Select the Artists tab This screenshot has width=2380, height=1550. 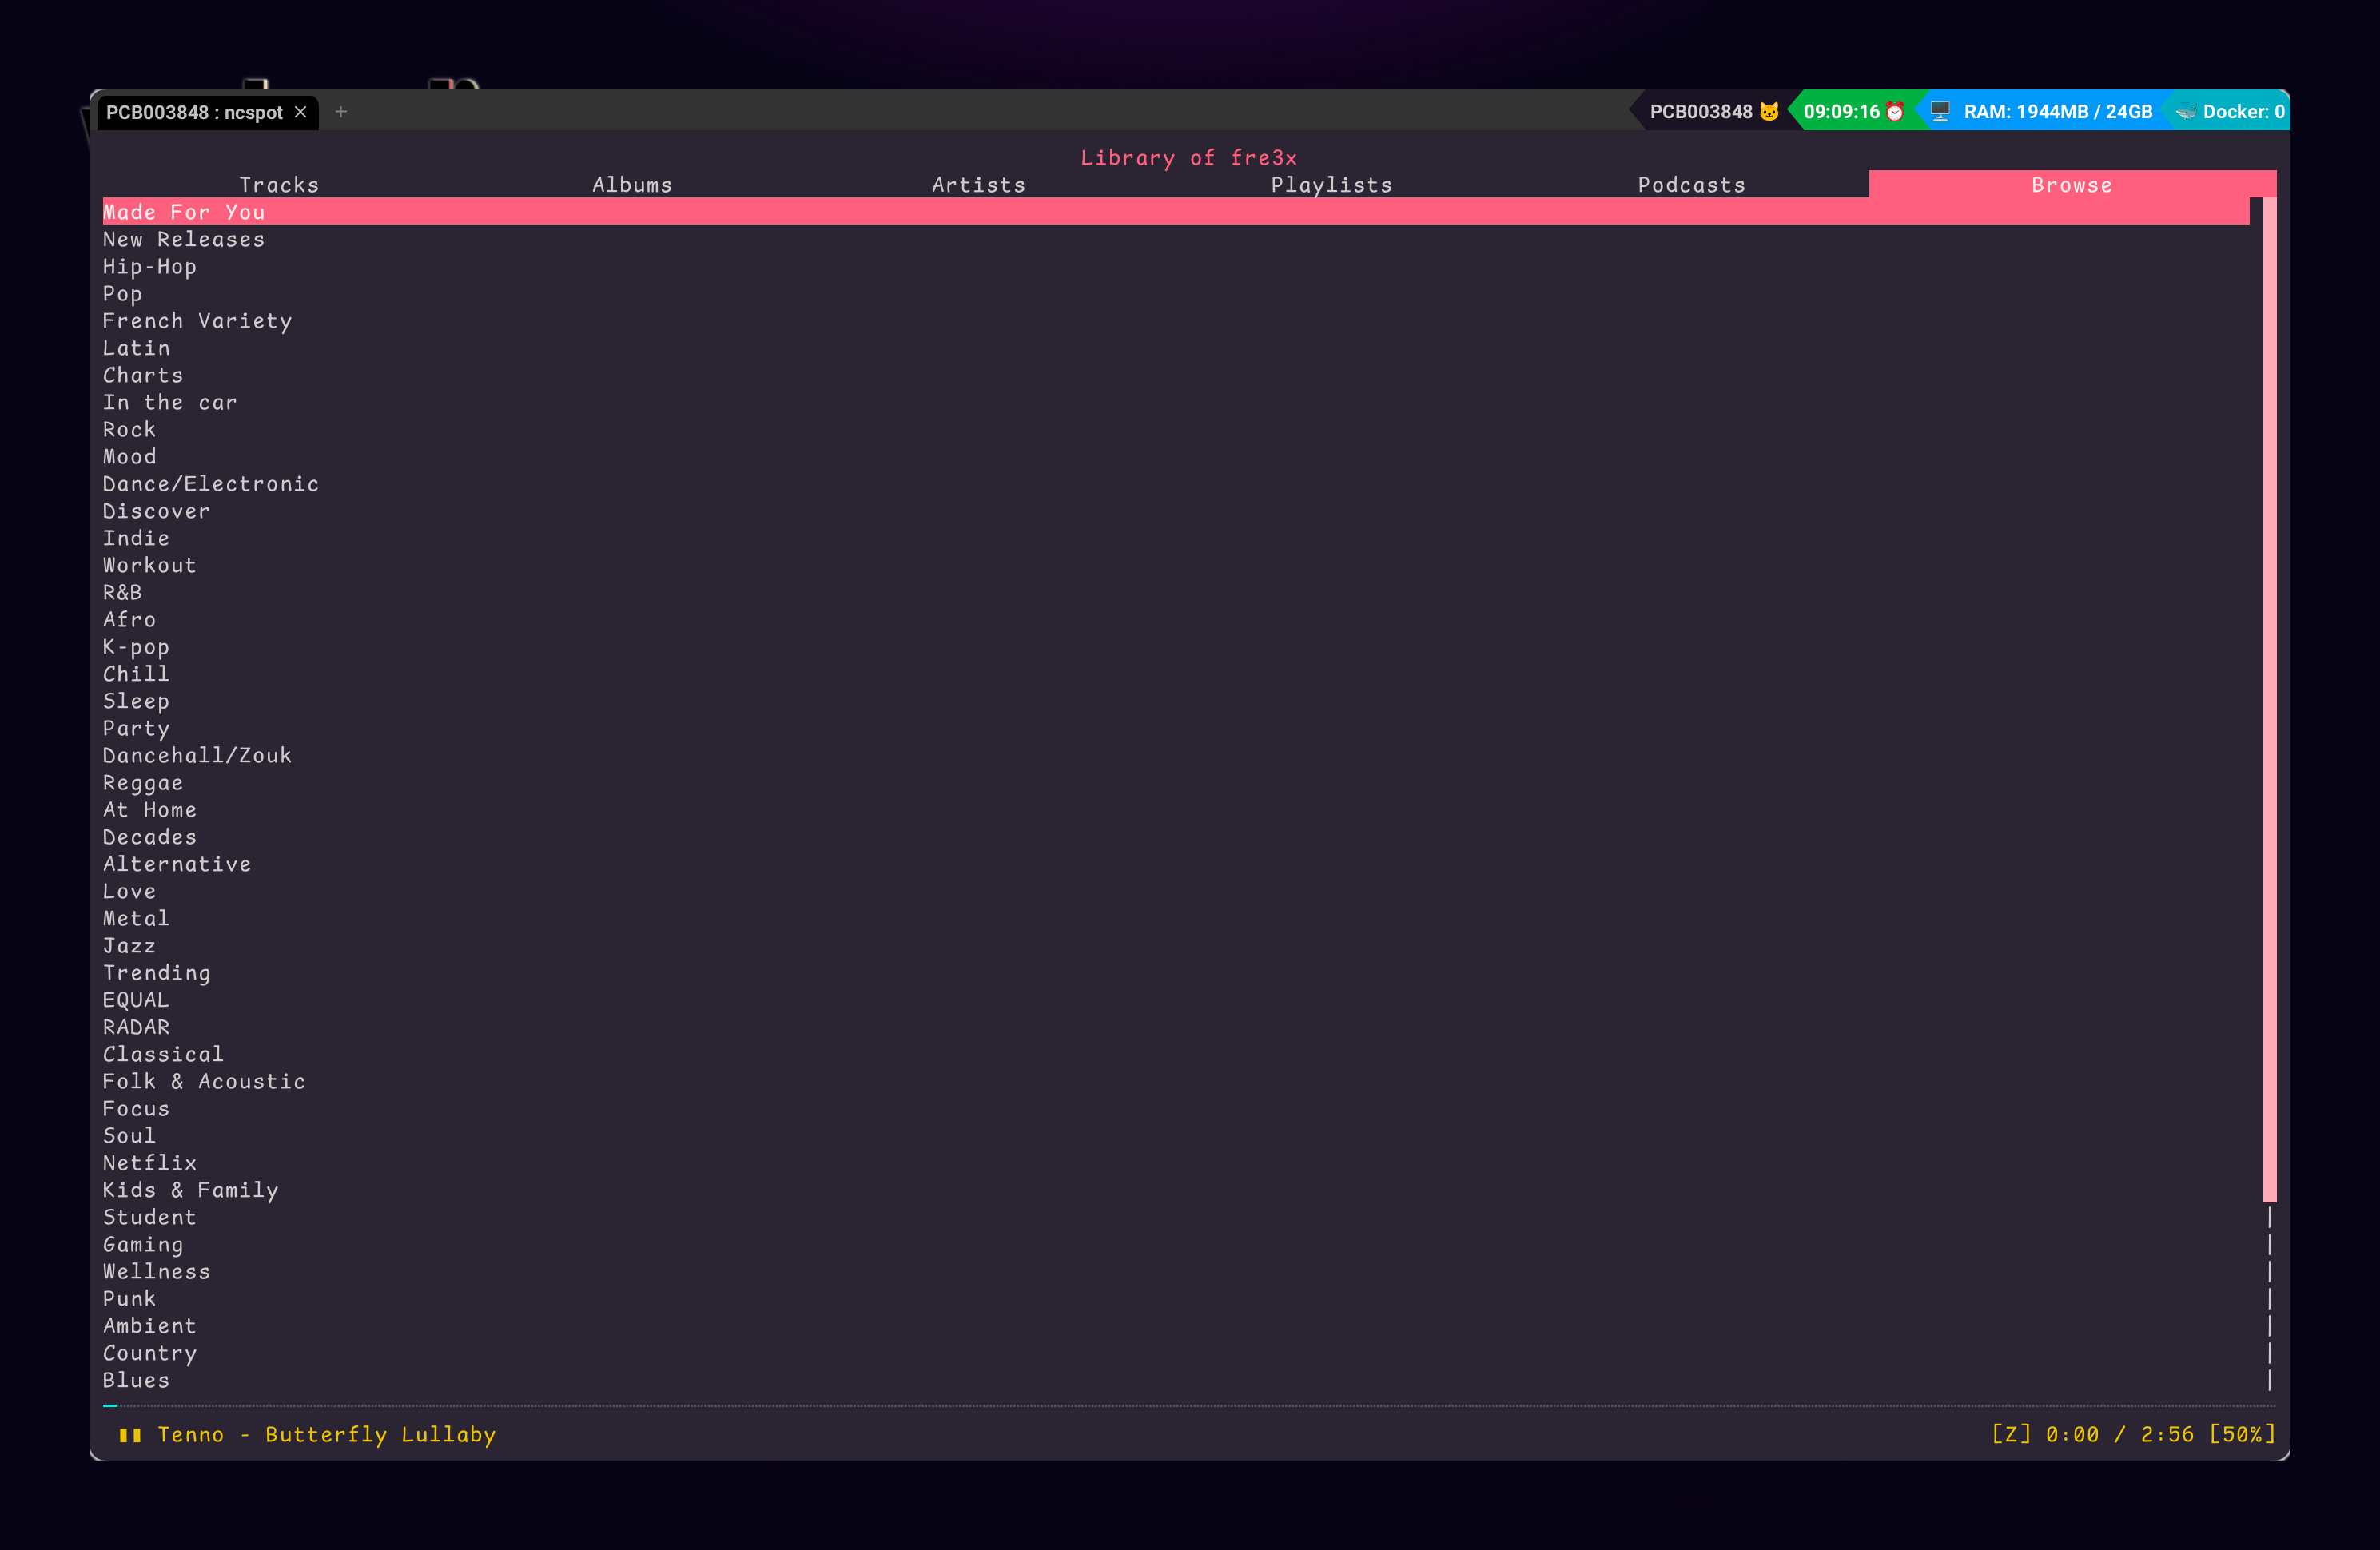click(x=978, y=185)
